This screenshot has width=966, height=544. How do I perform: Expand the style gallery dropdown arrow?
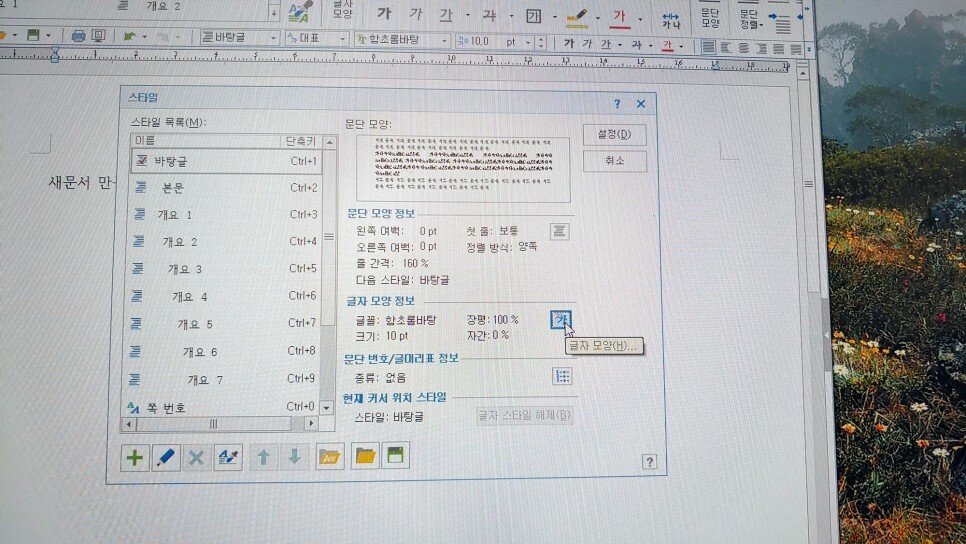(x=274, y=12)
